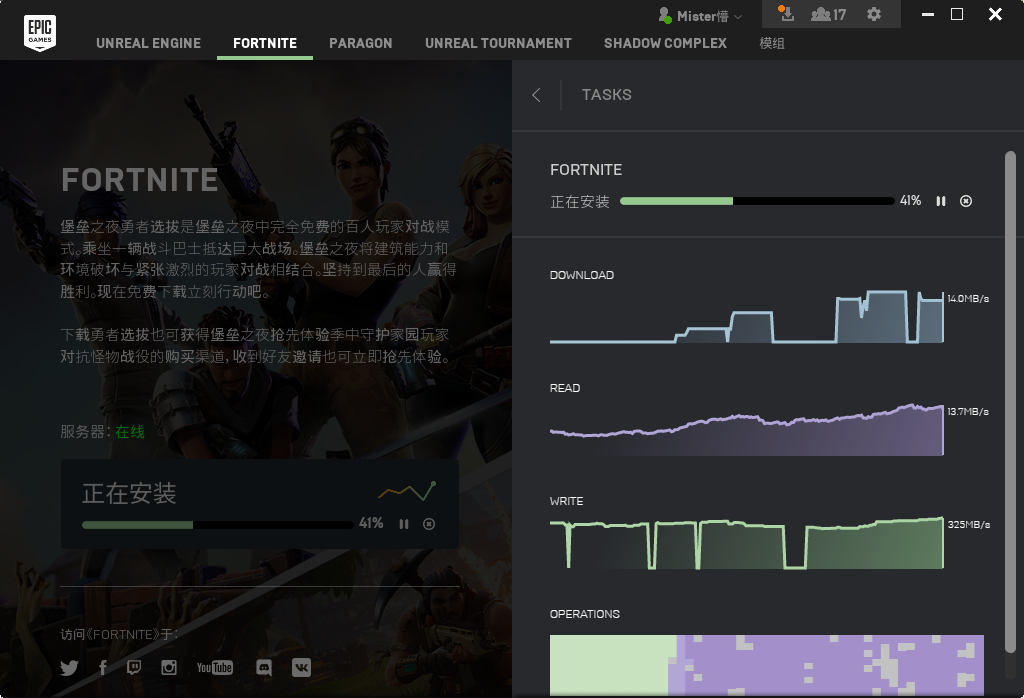
Task: Open Fortnite Twitch channel icon
Action: pyautogui.click(x=134, y=667)
